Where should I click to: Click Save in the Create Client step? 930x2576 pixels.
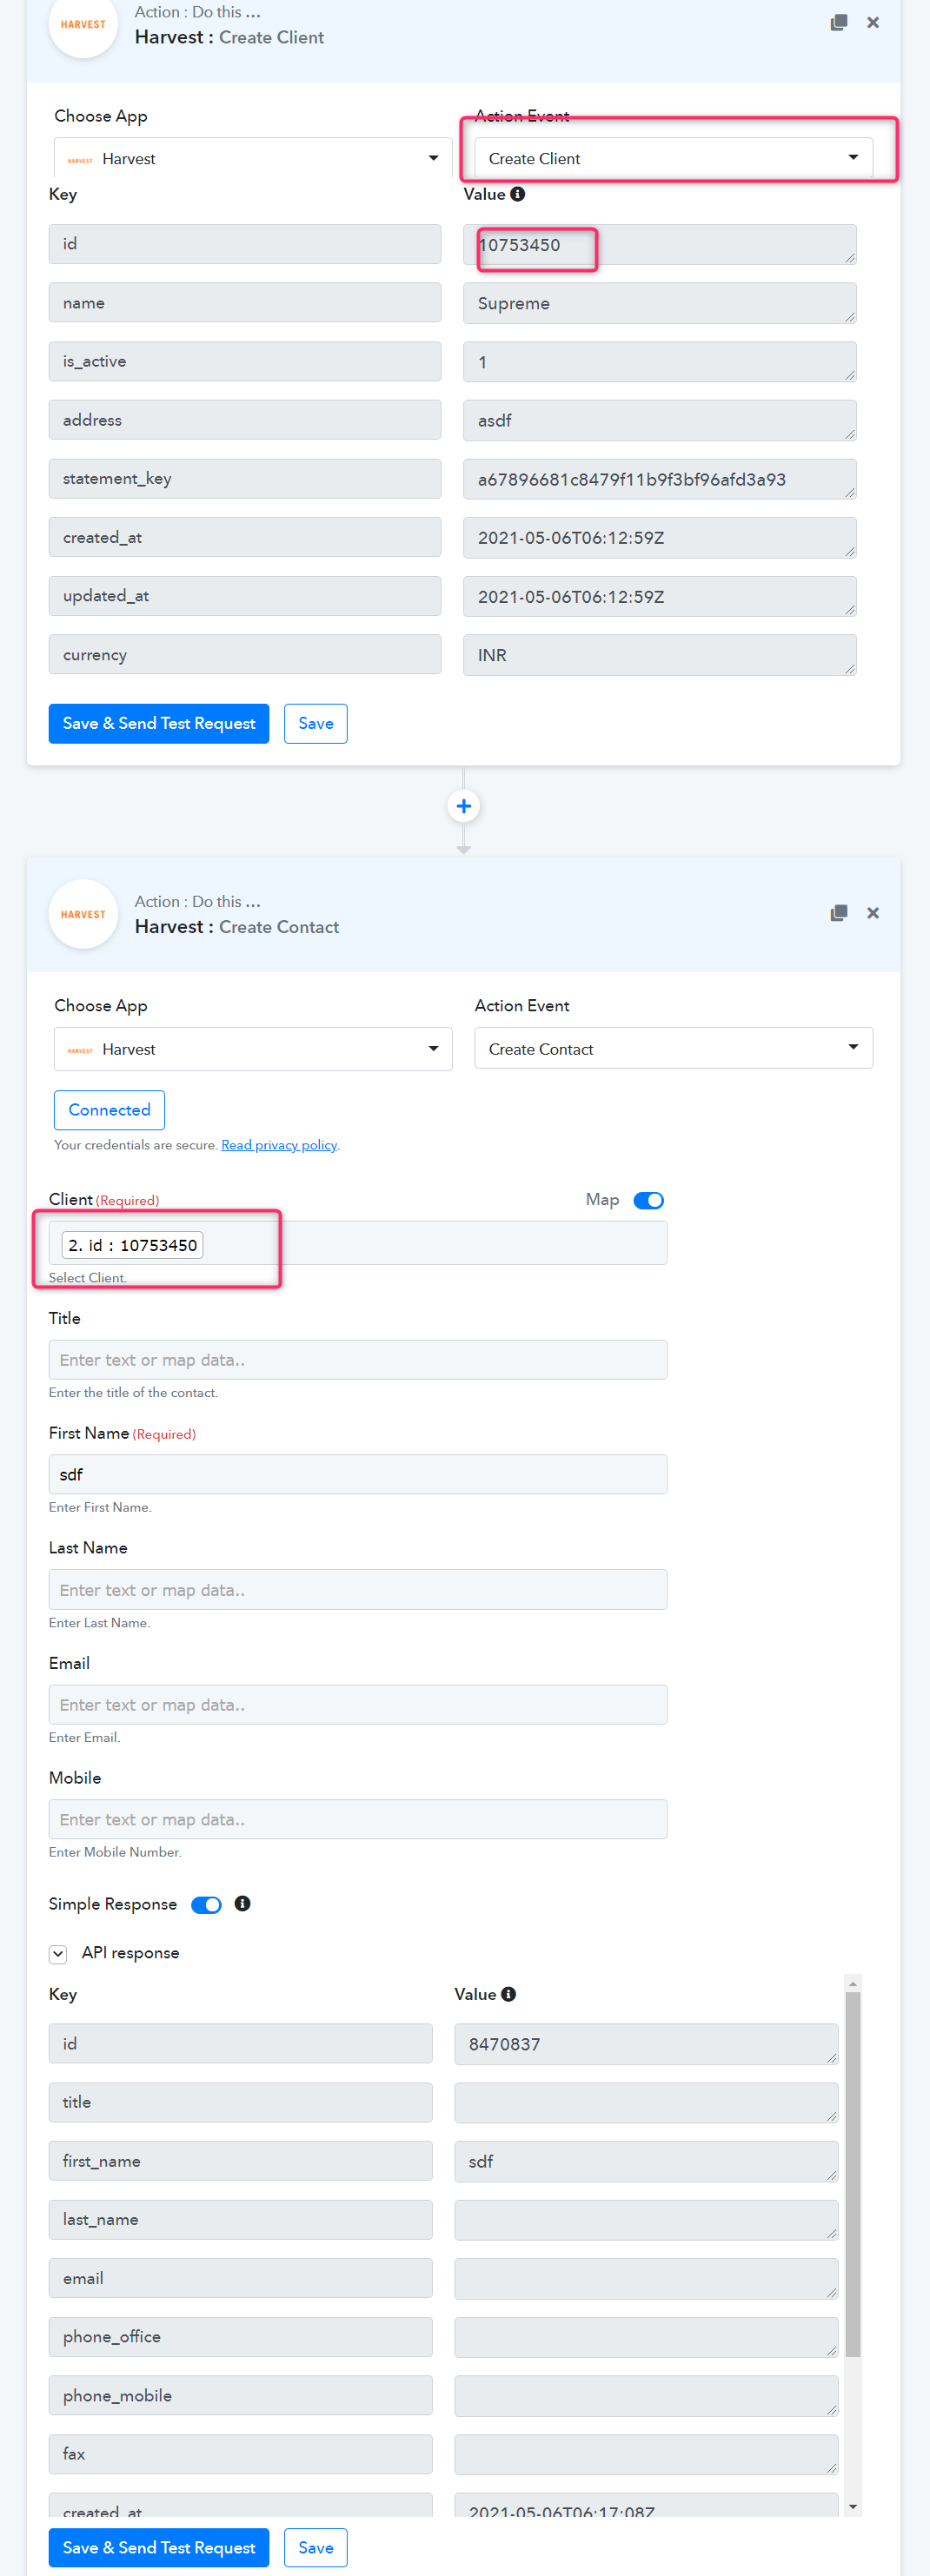click(316, 724)
